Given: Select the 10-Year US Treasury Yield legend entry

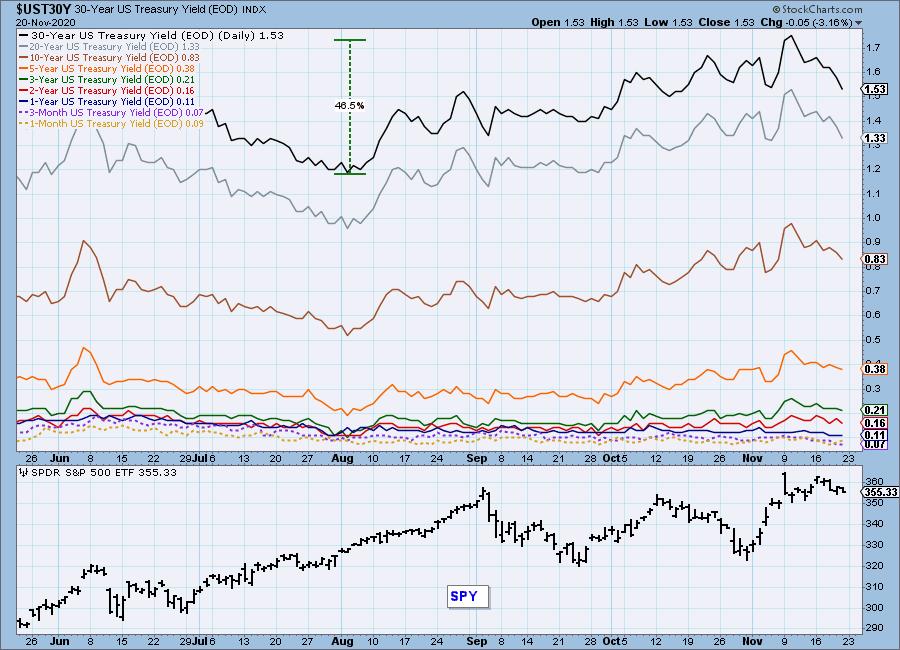Looking at the screenshot, I should point(110,57).
